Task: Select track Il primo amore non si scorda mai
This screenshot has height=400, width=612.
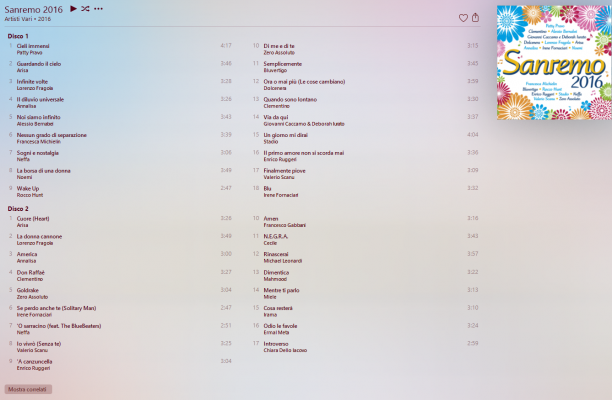Action: [x=304, y=153]
